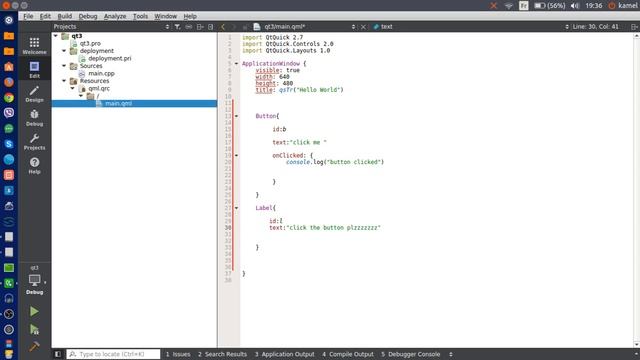
Task: Open the Projects mode
Action: pyautogui.click(x=34, y=142)
